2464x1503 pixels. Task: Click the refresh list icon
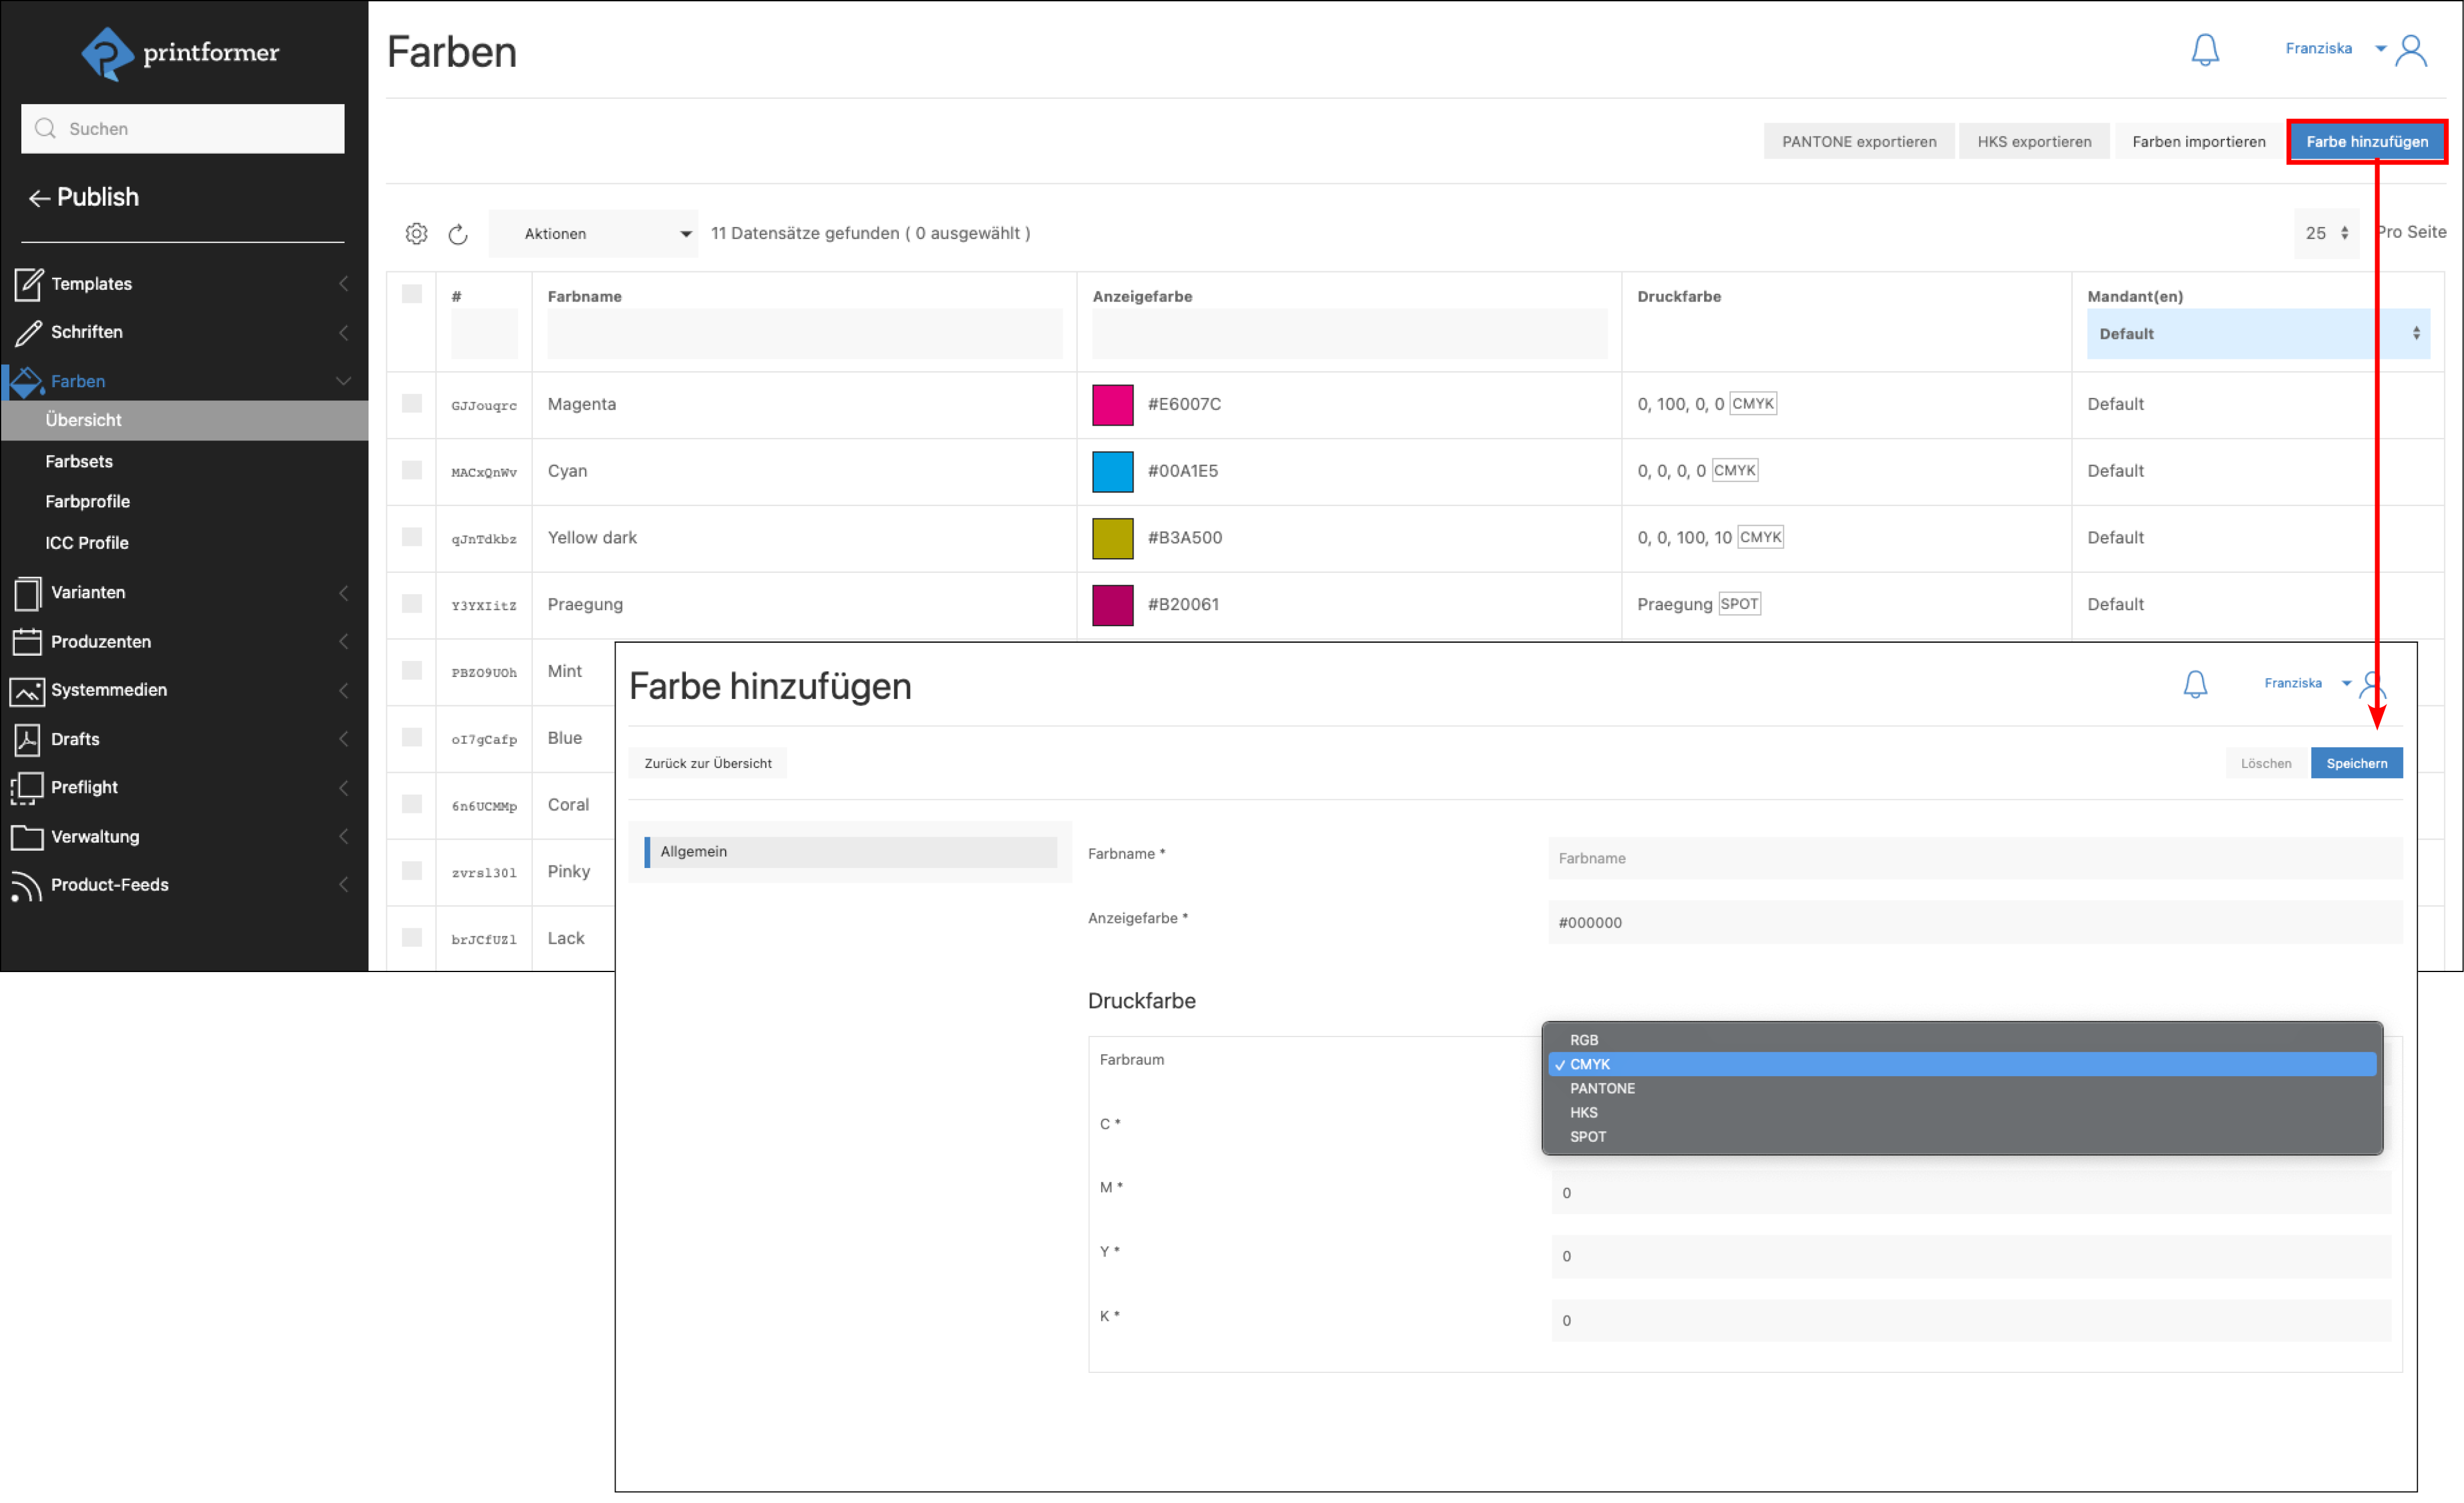(x=458, y=234)
